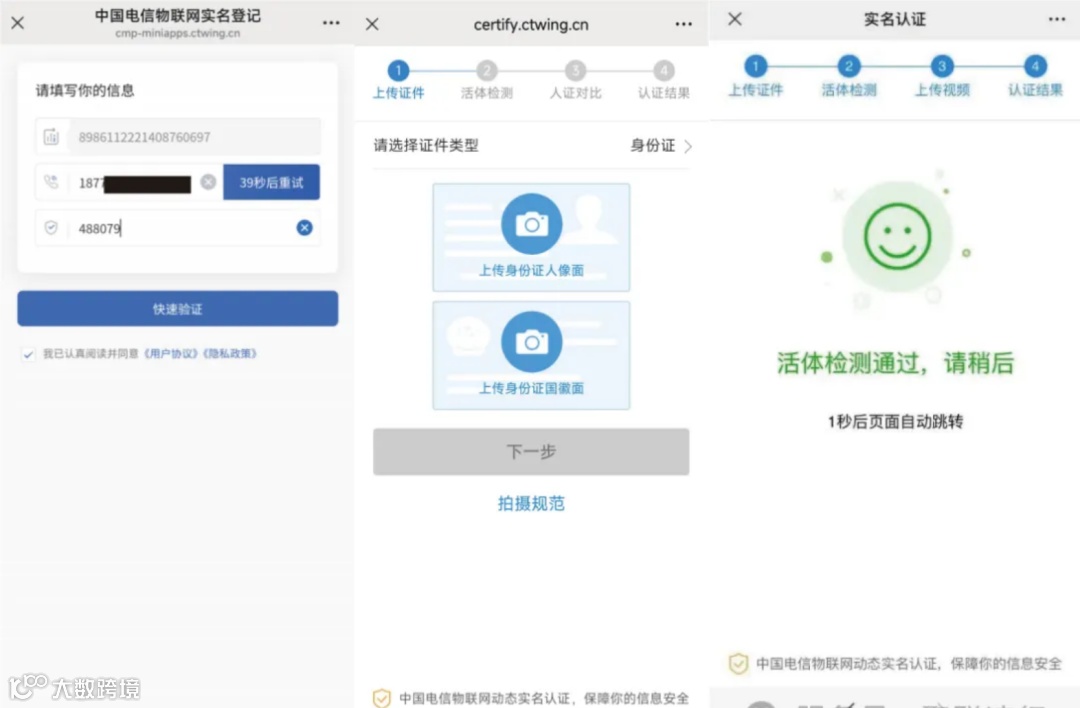This screenshot has width=1080, height=708.
Task: Select step 2 活体检测 in middle panel
Action: (x=487, y=80)
